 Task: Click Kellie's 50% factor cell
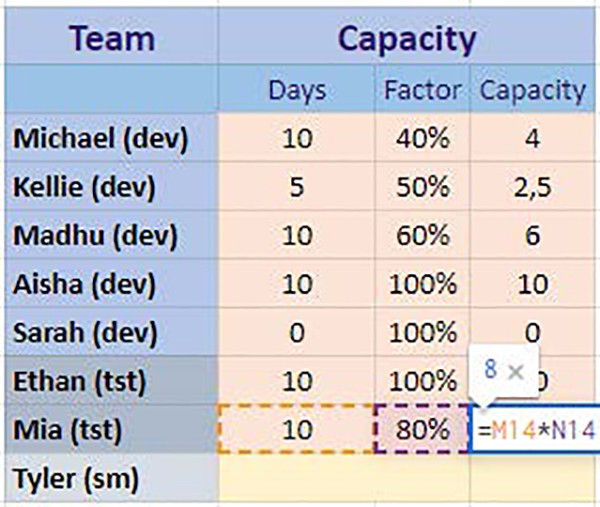coord(421,187)
